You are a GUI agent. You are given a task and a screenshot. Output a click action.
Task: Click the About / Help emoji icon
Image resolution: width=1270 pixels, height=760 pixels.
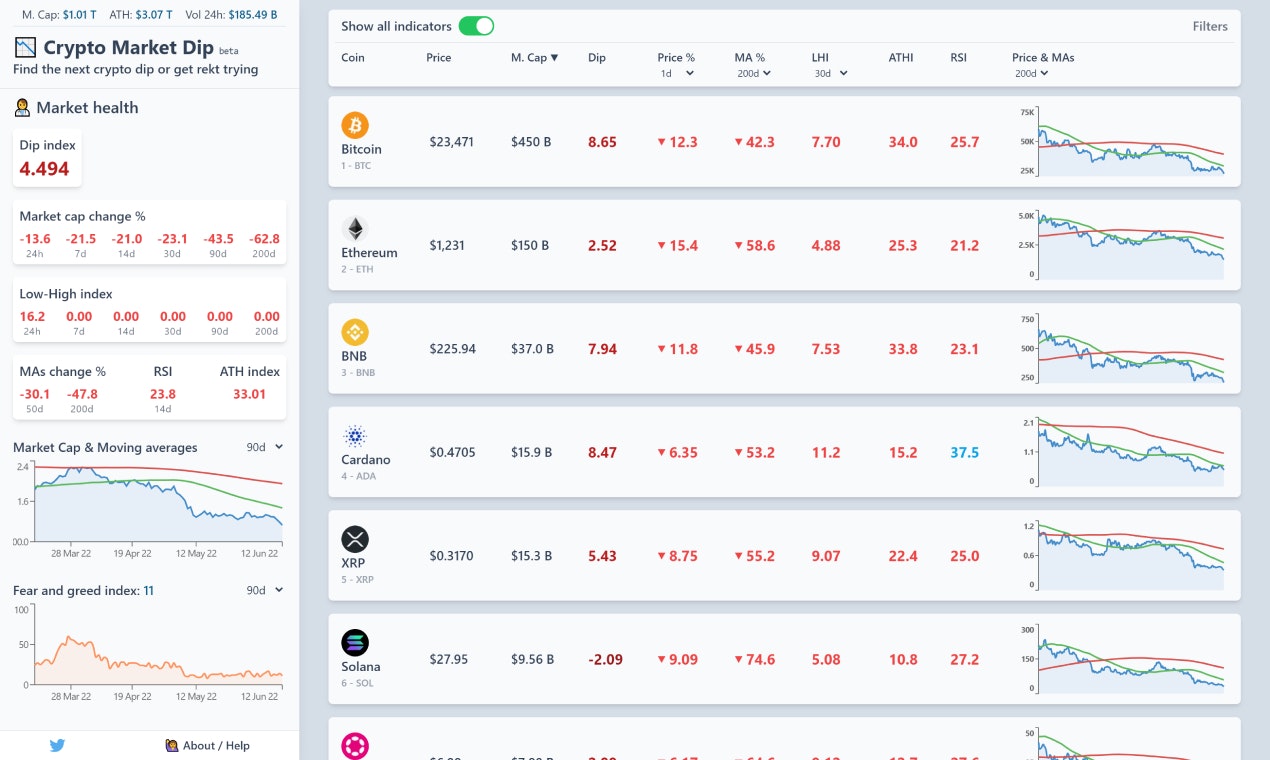[172, 745]
